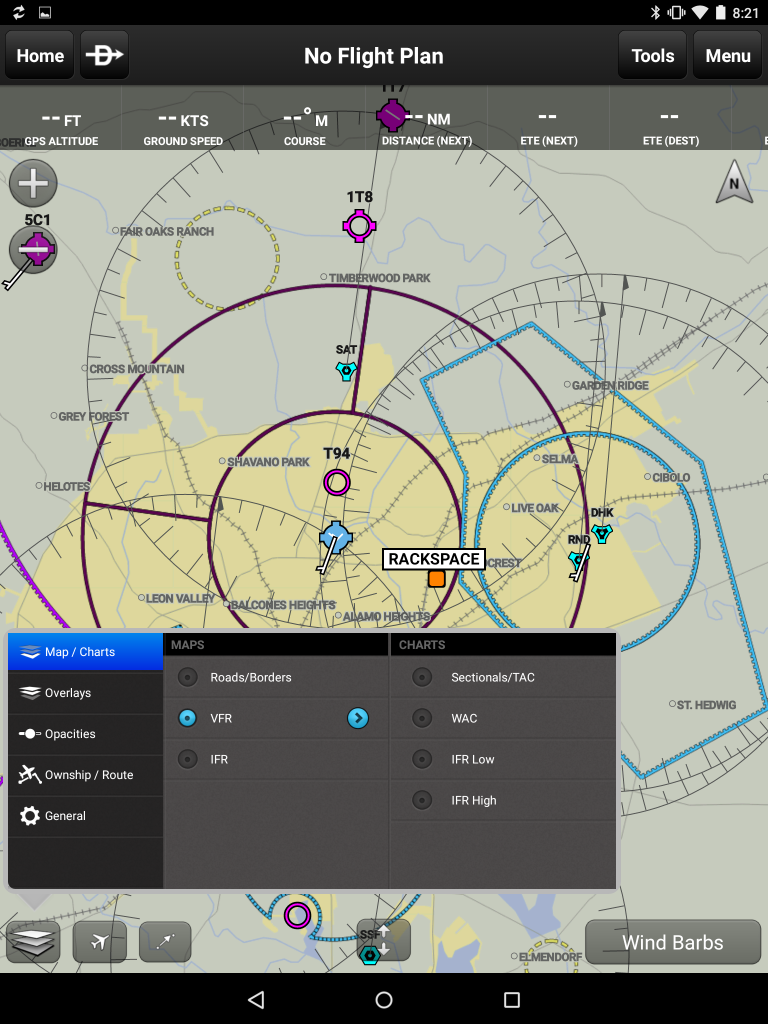Zoom in with the plus button
Image resolution: width=768 pixels, height=1024 pixels.
point(33,183)
